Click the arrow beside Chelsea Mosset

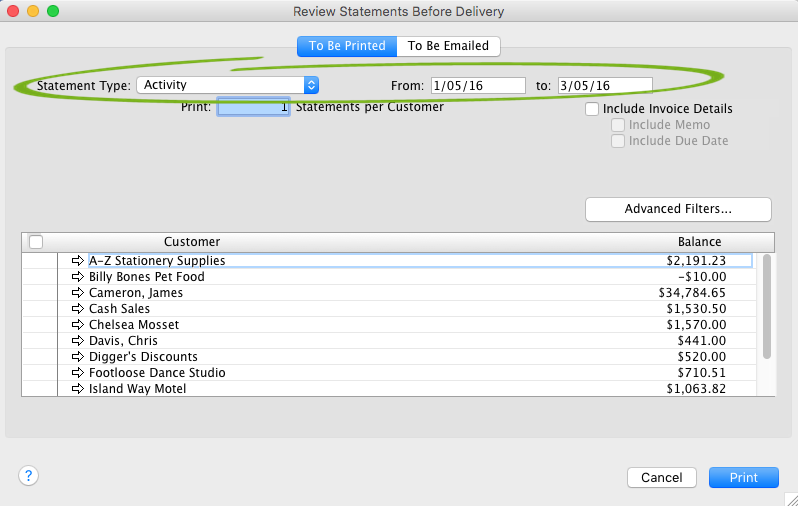pyautogui.click(x=79, y=325)
